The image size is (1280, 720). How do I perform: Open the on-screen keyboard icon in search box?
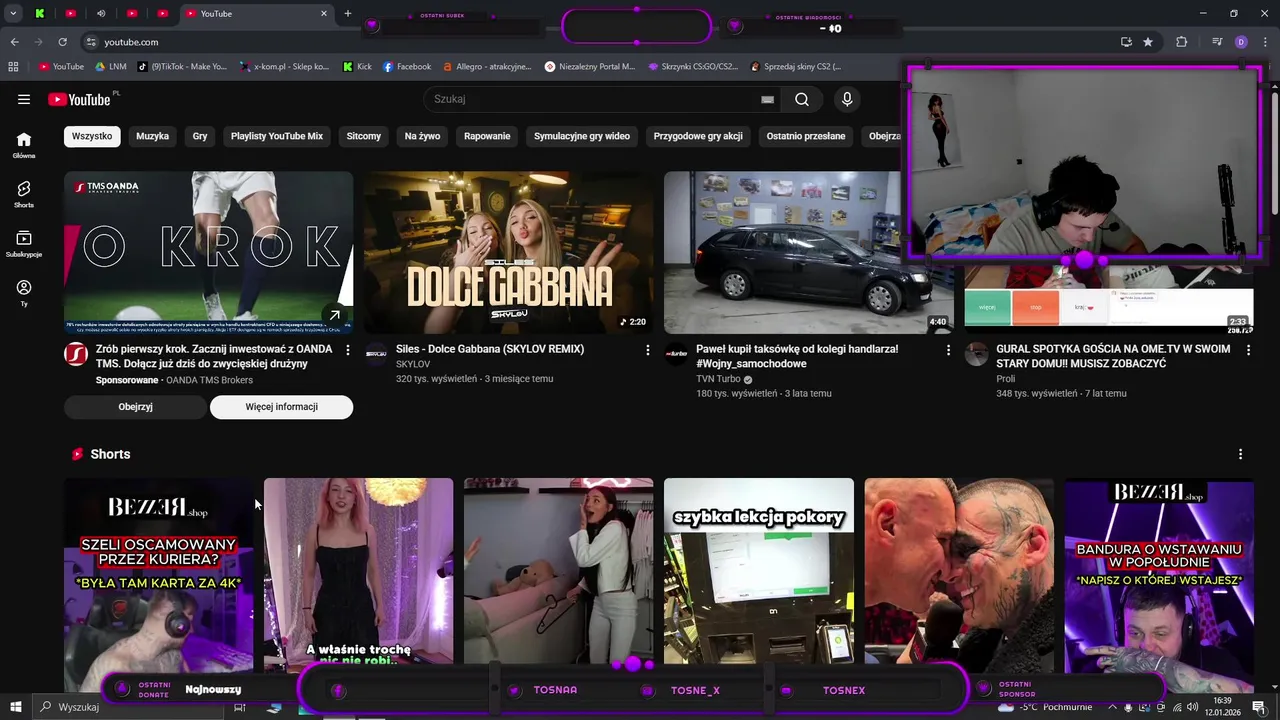pyautogui.click(x=767, y=99)
